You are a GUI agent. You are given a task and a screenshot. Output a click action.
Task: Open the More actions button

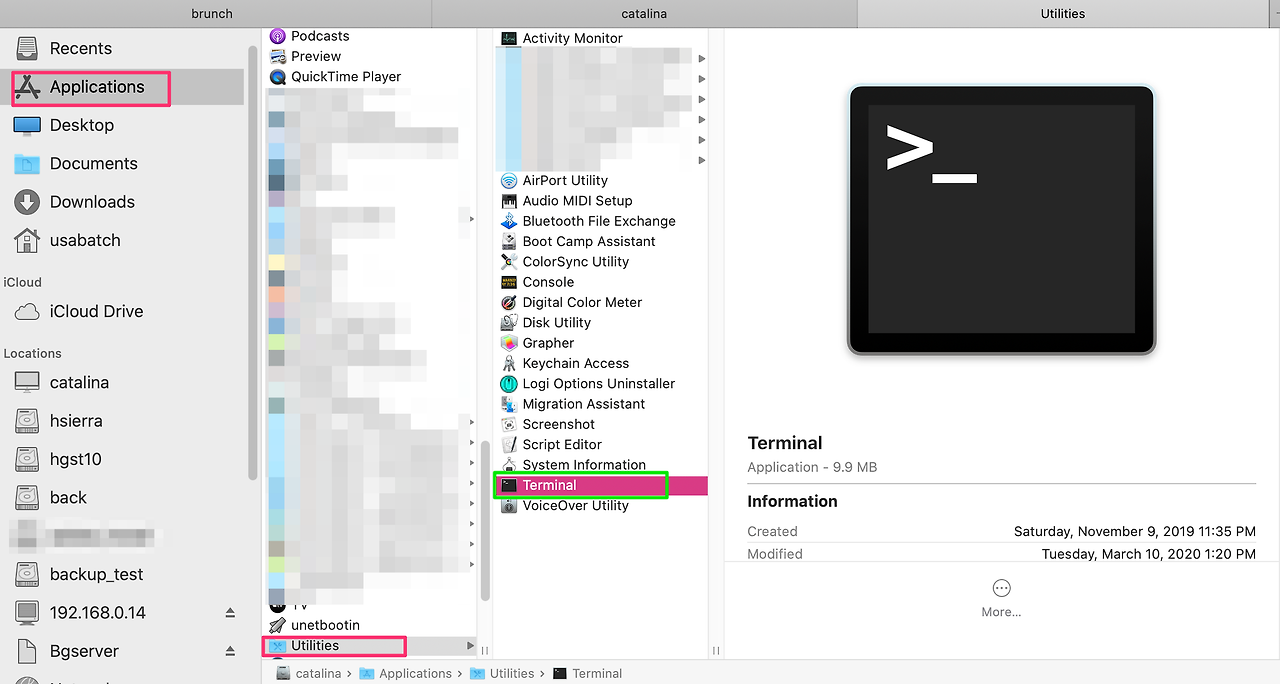click(x=1001, y=598)
